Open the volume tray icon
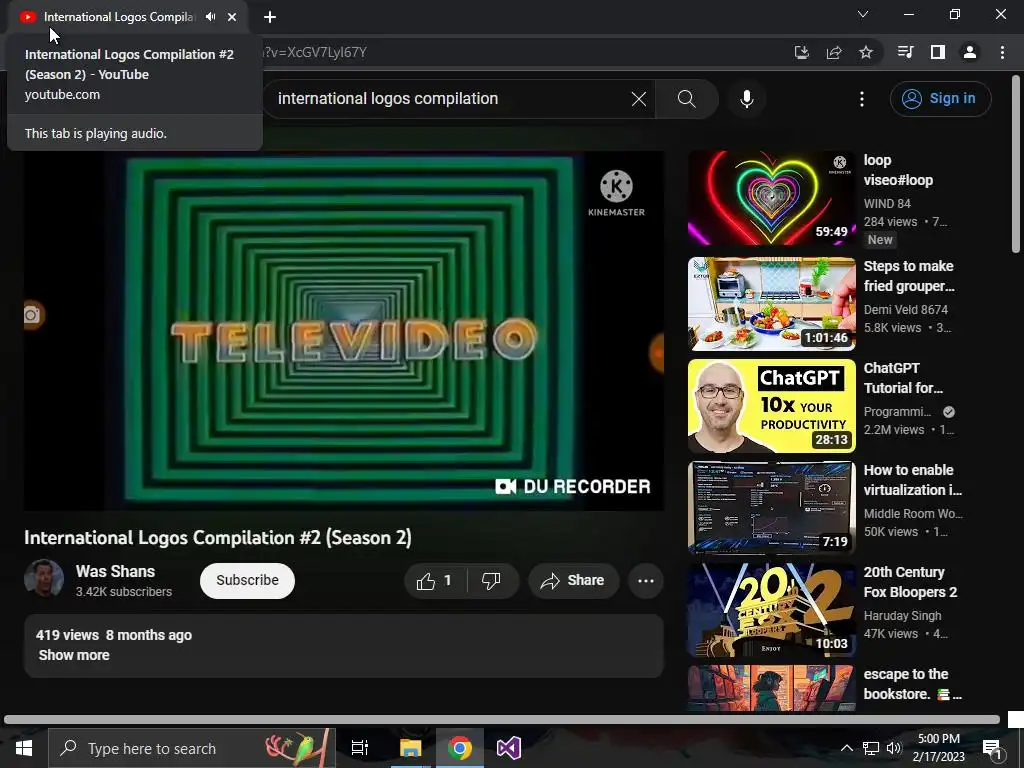The width and height of the screenshot is (1024, 768). pyautogui.click(x=894, y=748)
